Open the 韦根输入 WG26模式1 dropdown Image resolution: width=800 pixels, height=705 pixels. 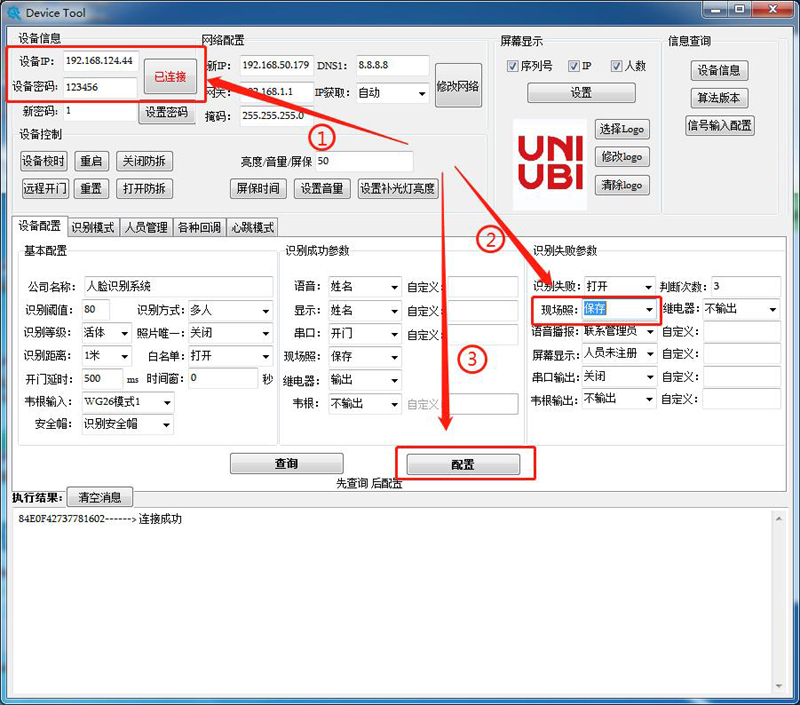click(128, 402)
